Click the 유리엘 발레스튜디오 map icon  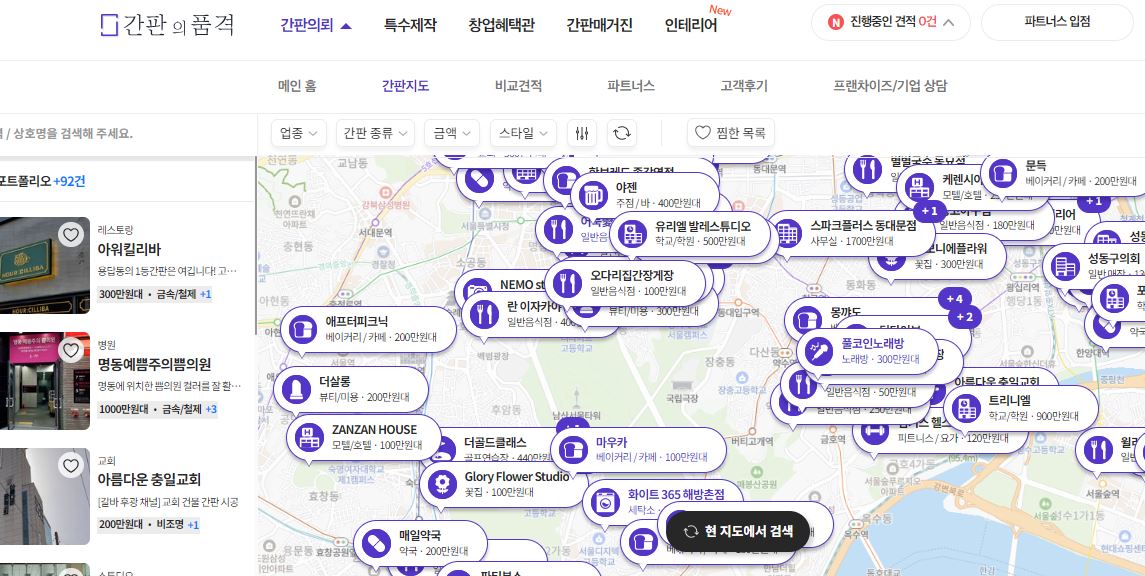[630, 234]
